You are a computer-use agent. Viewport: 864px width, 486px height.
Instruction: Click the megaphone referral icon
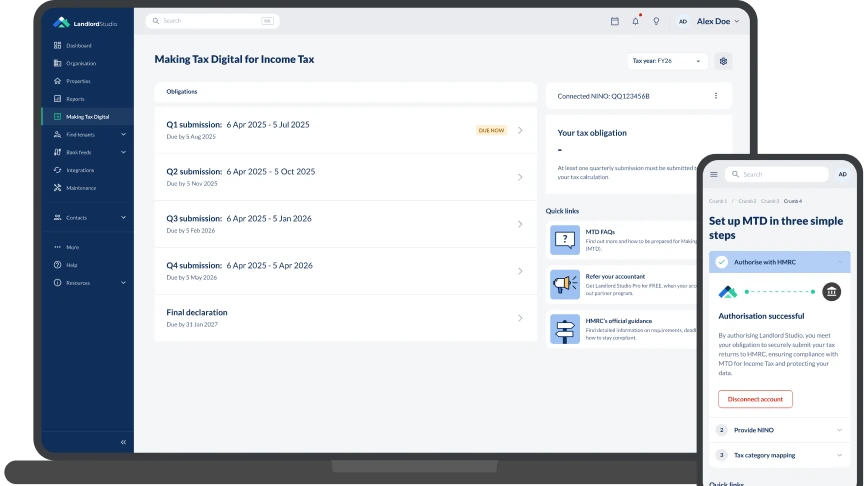[565, 284]
